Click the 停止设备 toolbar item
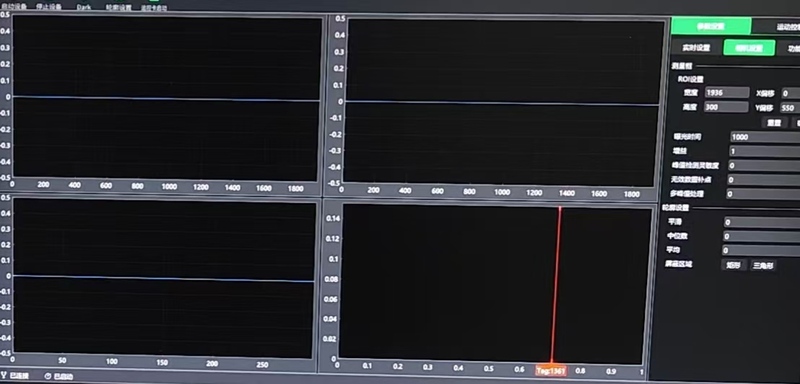The image size is (800, 384). 49,7
